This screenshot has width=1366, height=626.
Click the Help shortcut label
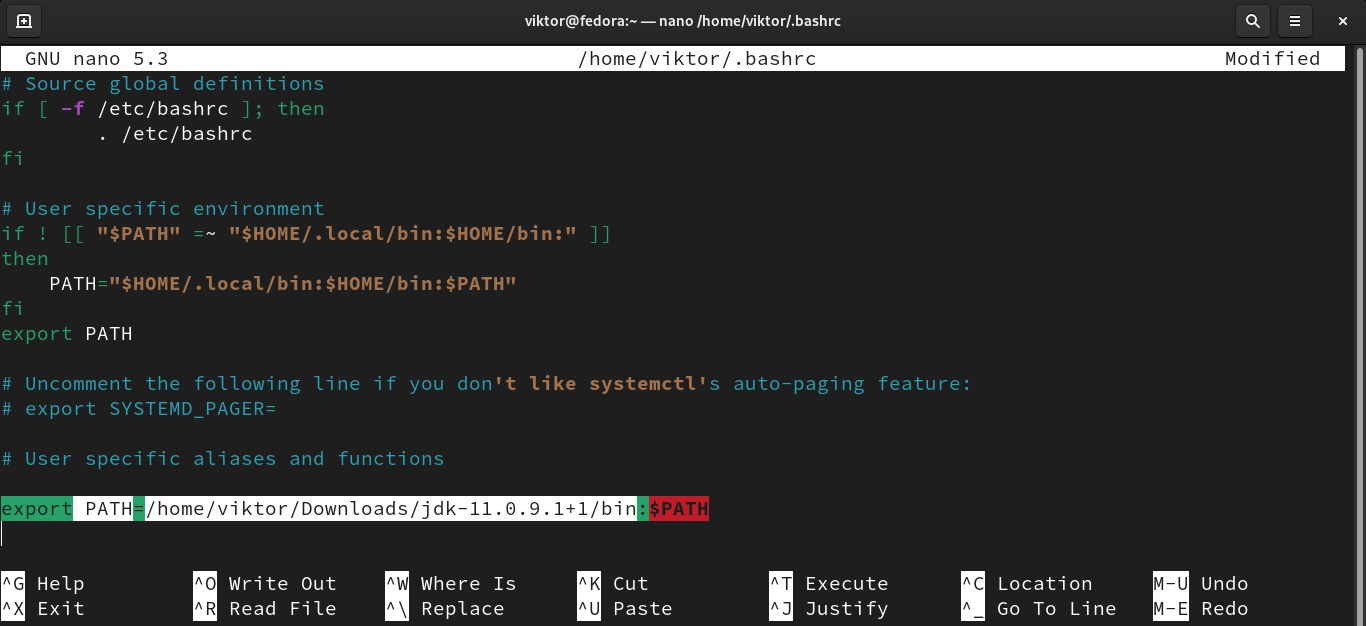(x=60, y=584)
